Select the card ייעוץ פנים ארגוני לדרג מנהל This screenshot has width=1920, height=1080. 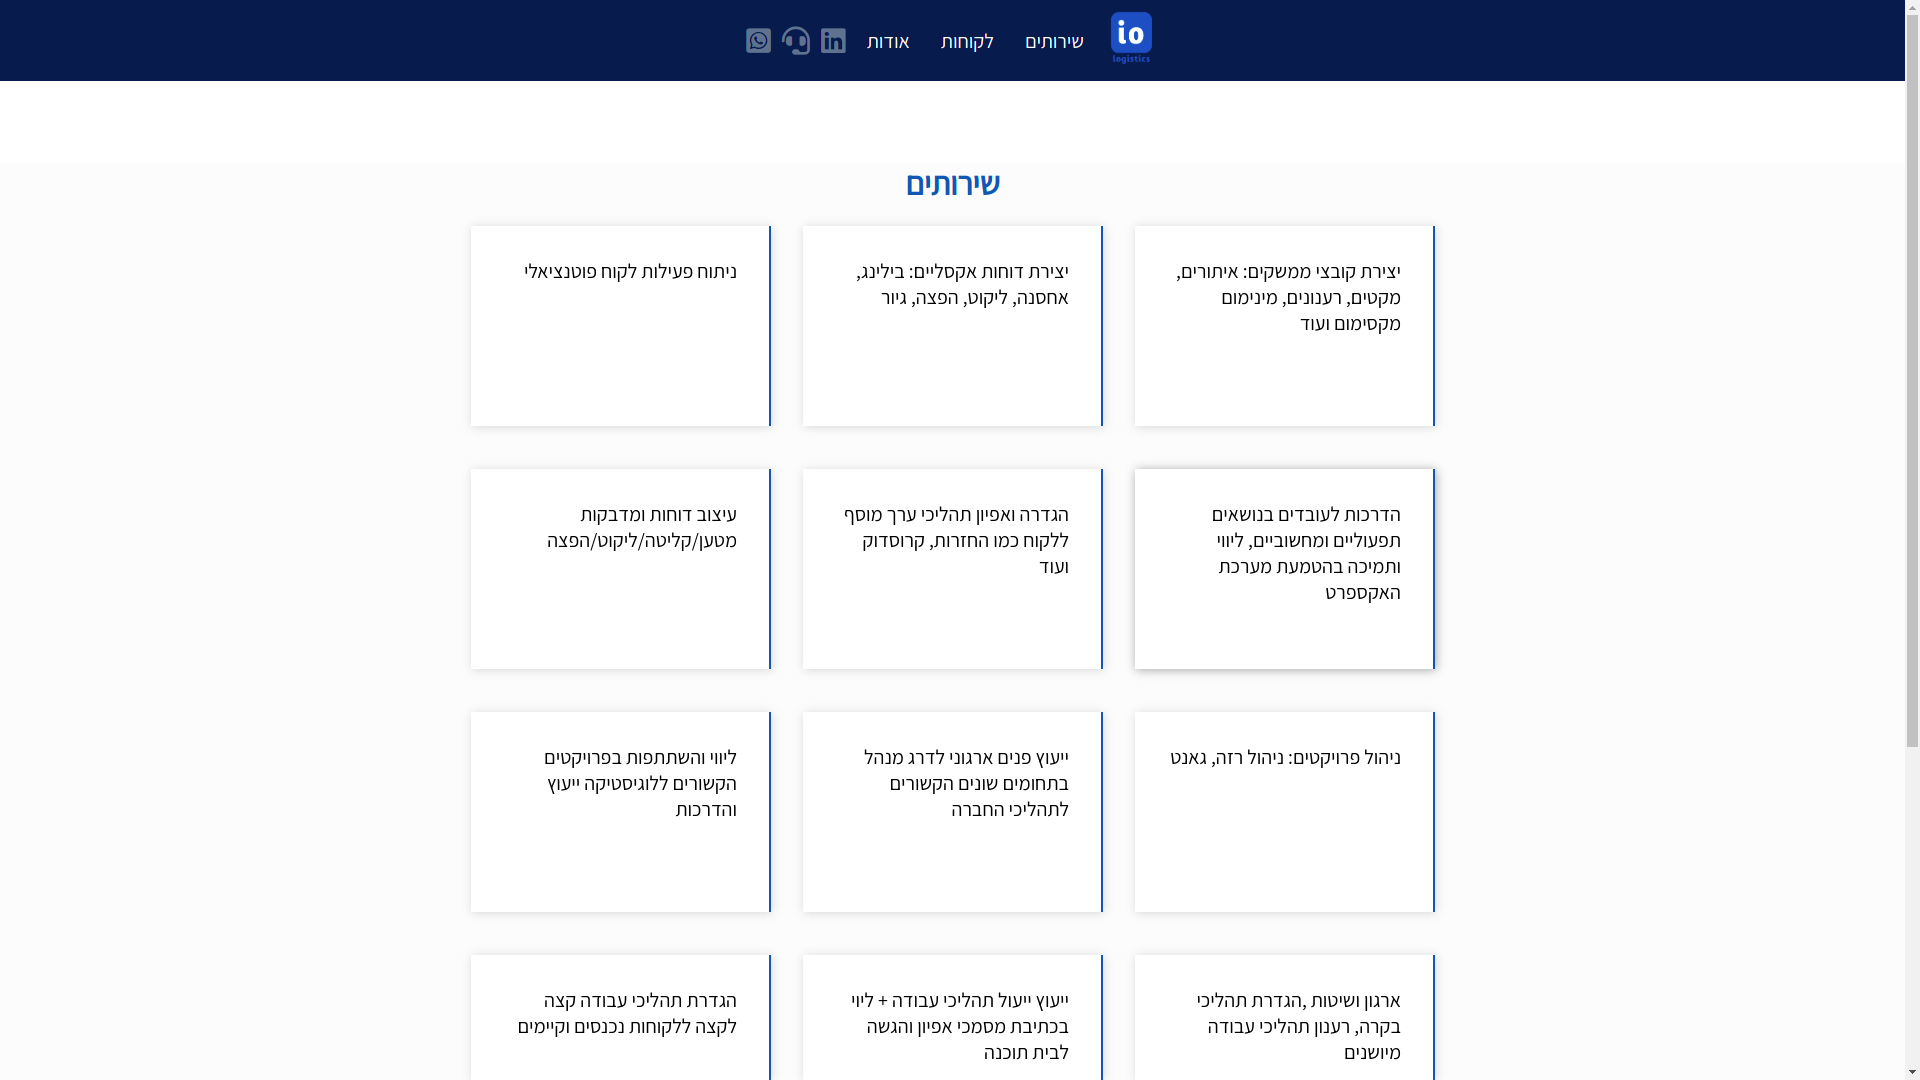(x=953, y=812)
